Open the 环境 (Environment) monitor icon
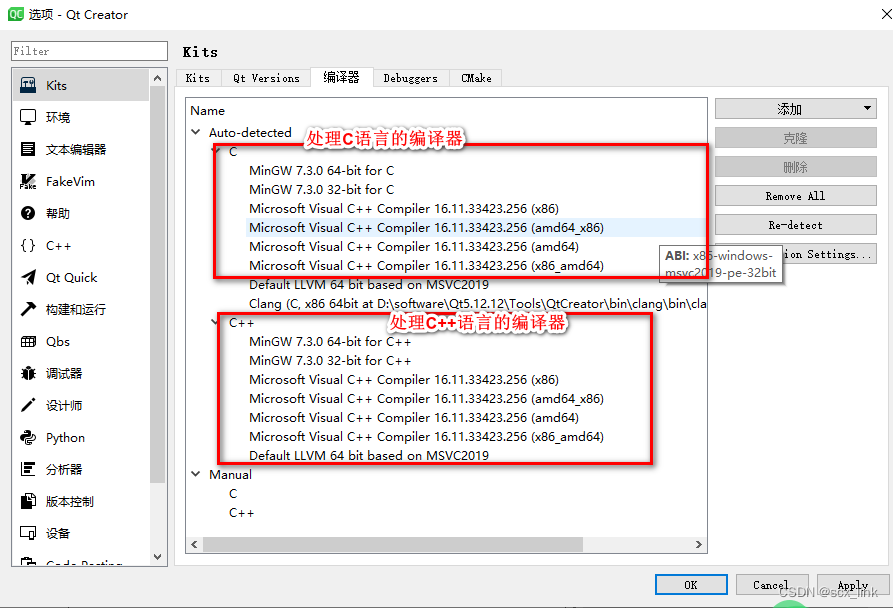893x608 pixels. click(x=28, y=117)
